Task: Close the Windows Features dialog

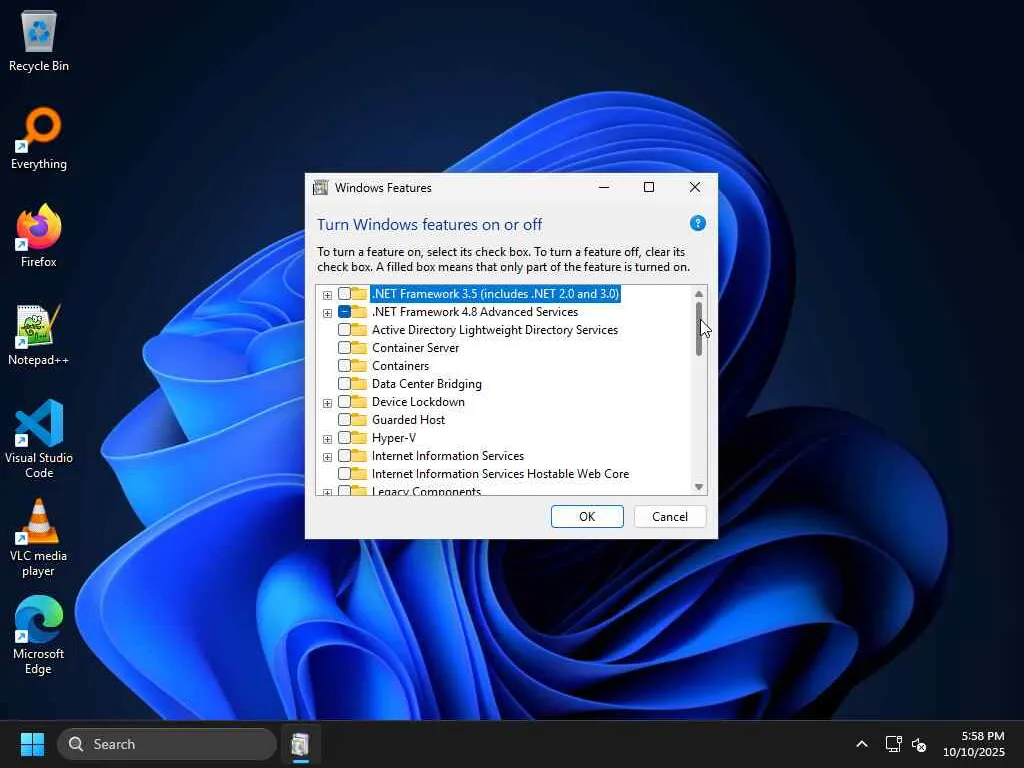Action: [x=695, y=187]
